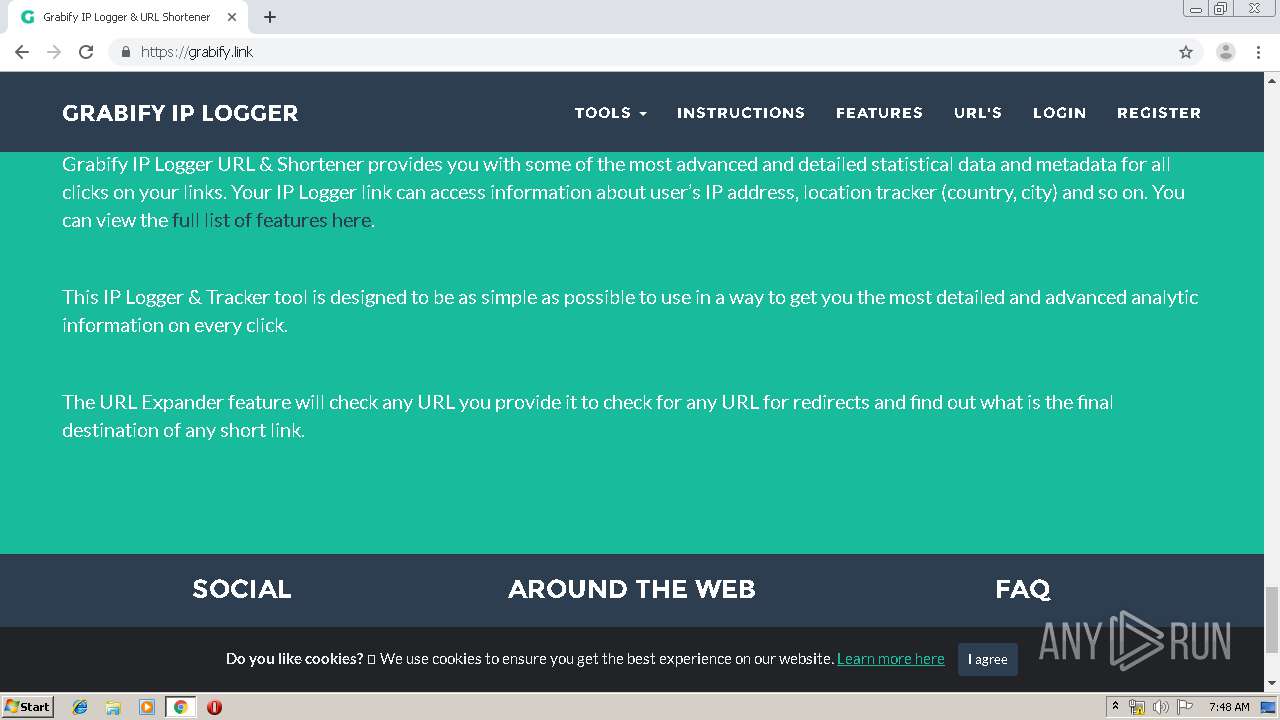Open the Chrome three-dot menu
The height and width of the screenshot is (720, 1280).
click(x=1258, y=52)
